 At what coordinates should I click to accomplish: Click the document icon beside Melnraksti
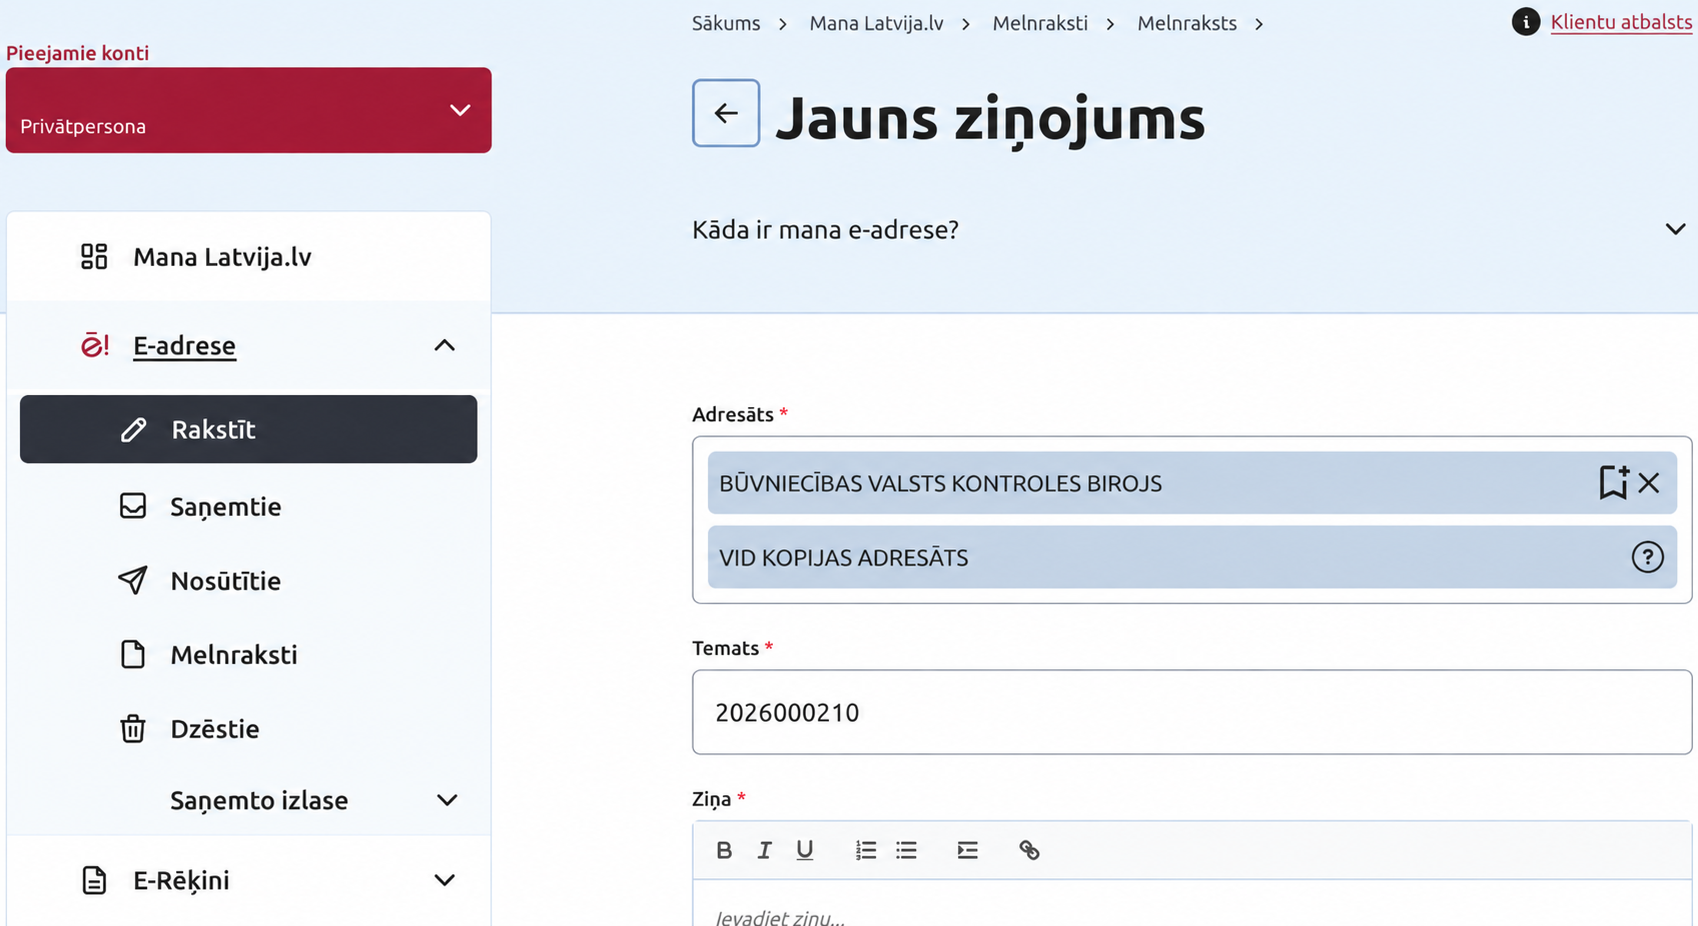click(133, 654)
